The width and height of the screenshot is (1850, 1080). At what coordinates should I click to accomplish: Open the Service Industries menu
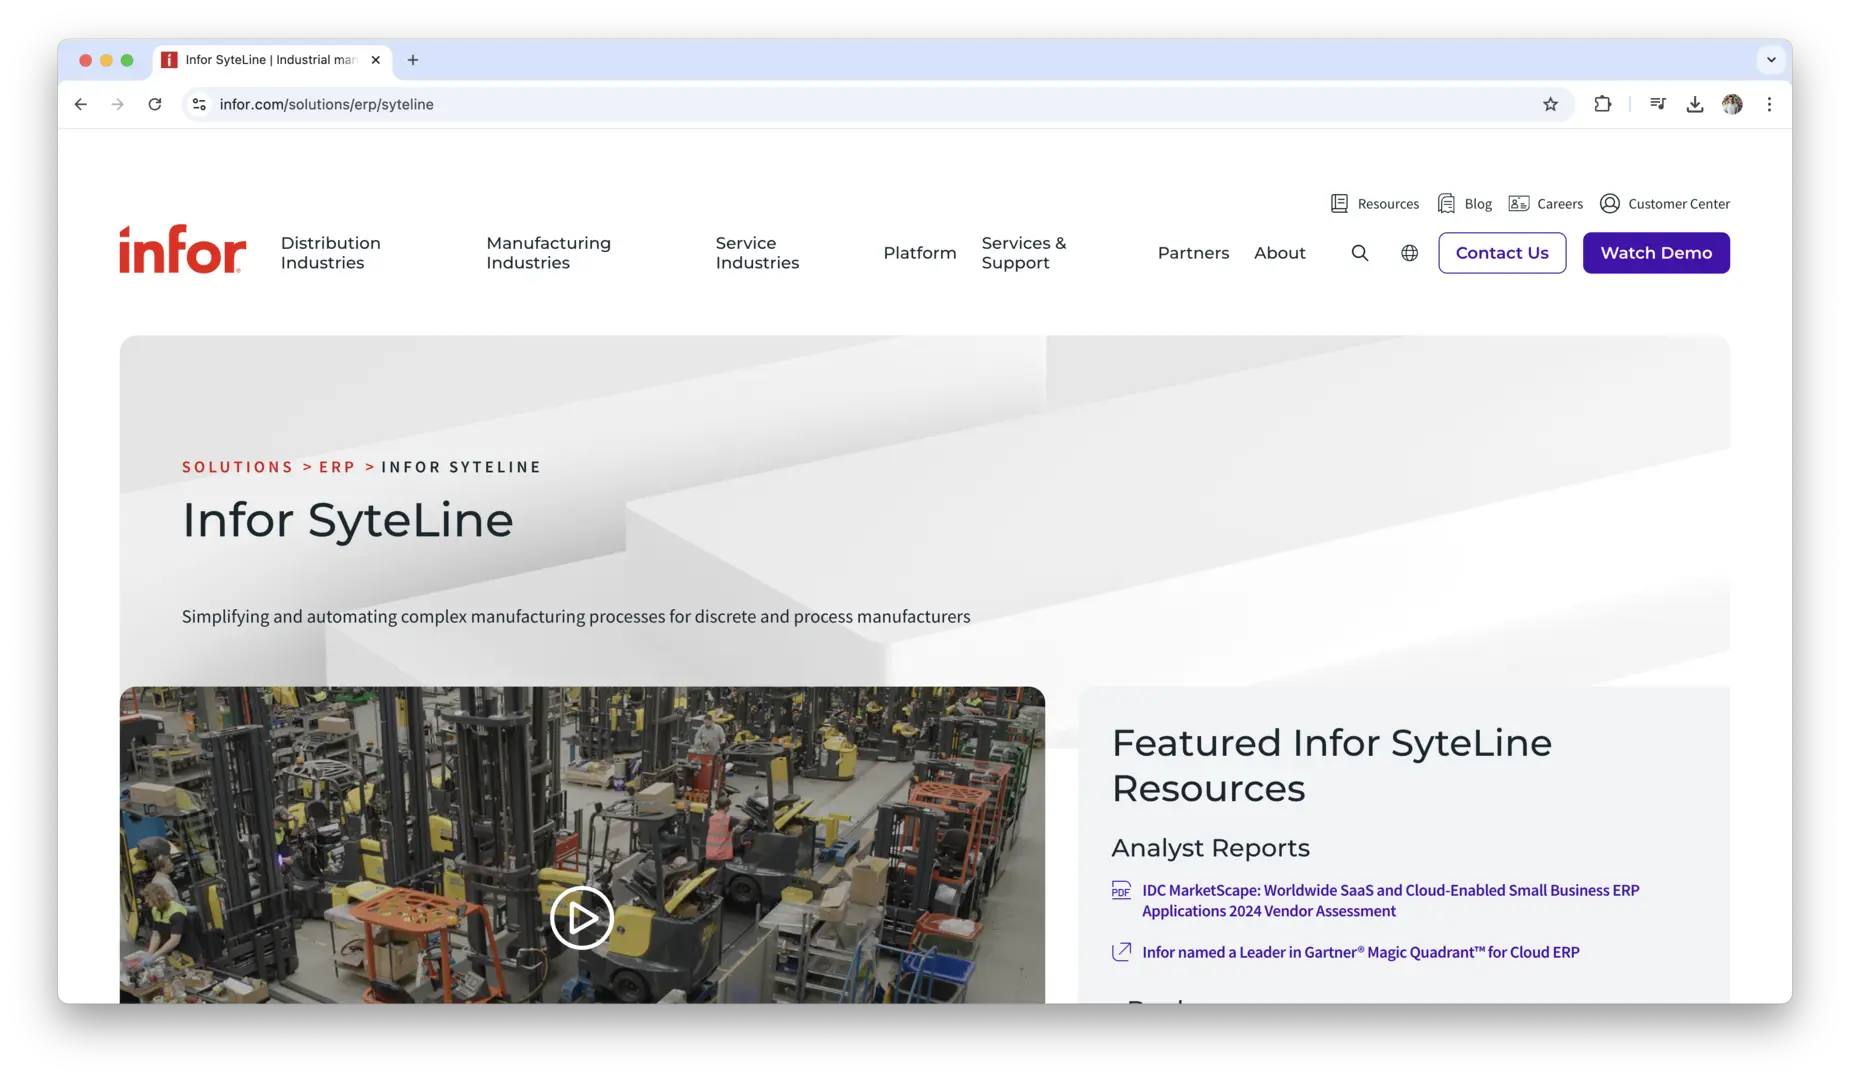point(757,253)
